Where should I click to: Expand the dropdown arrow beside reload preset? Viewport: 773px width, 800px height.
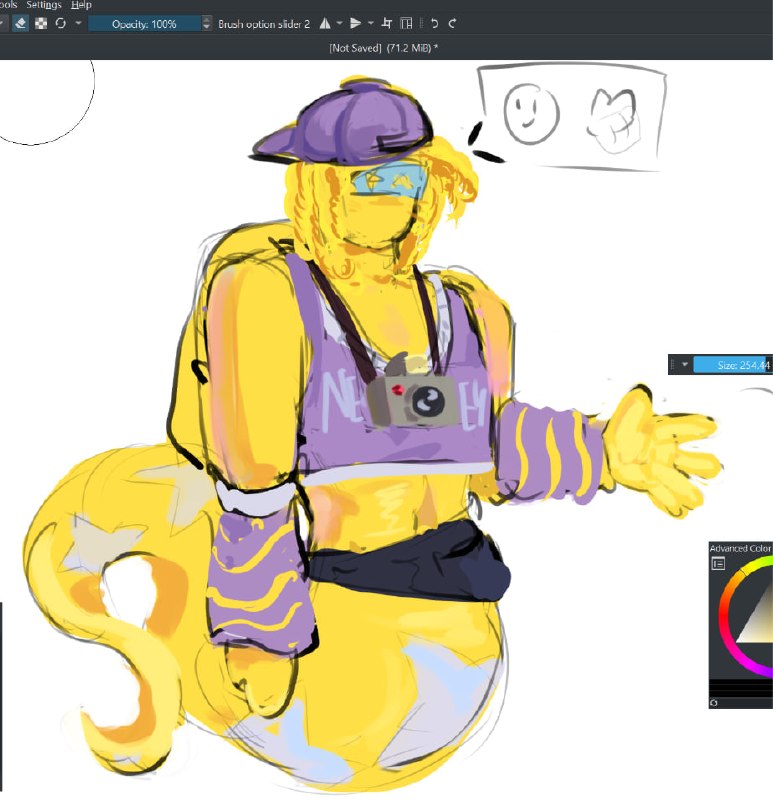(x=78, y=23)
